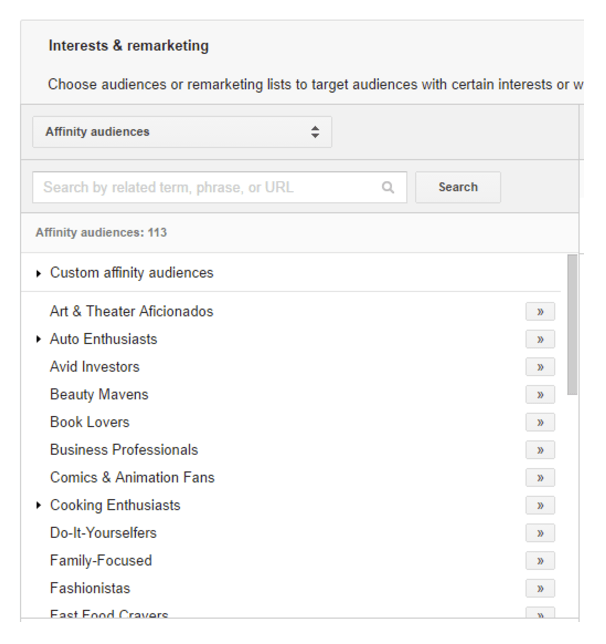
Task: Add Business Professionals via its arrow icon
Action: click(540, 450)
